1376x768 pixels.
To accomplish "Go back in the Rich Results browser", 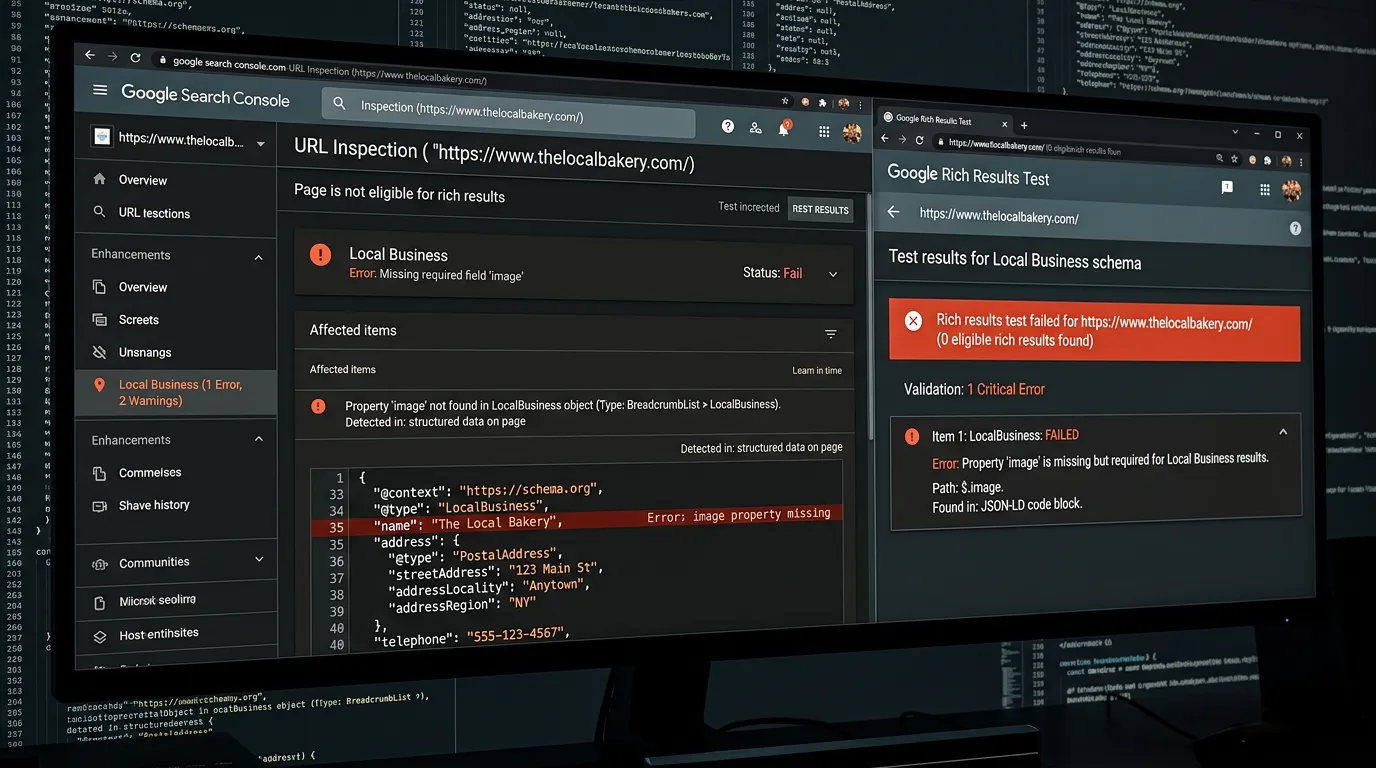I will click(x=885, y=138).
